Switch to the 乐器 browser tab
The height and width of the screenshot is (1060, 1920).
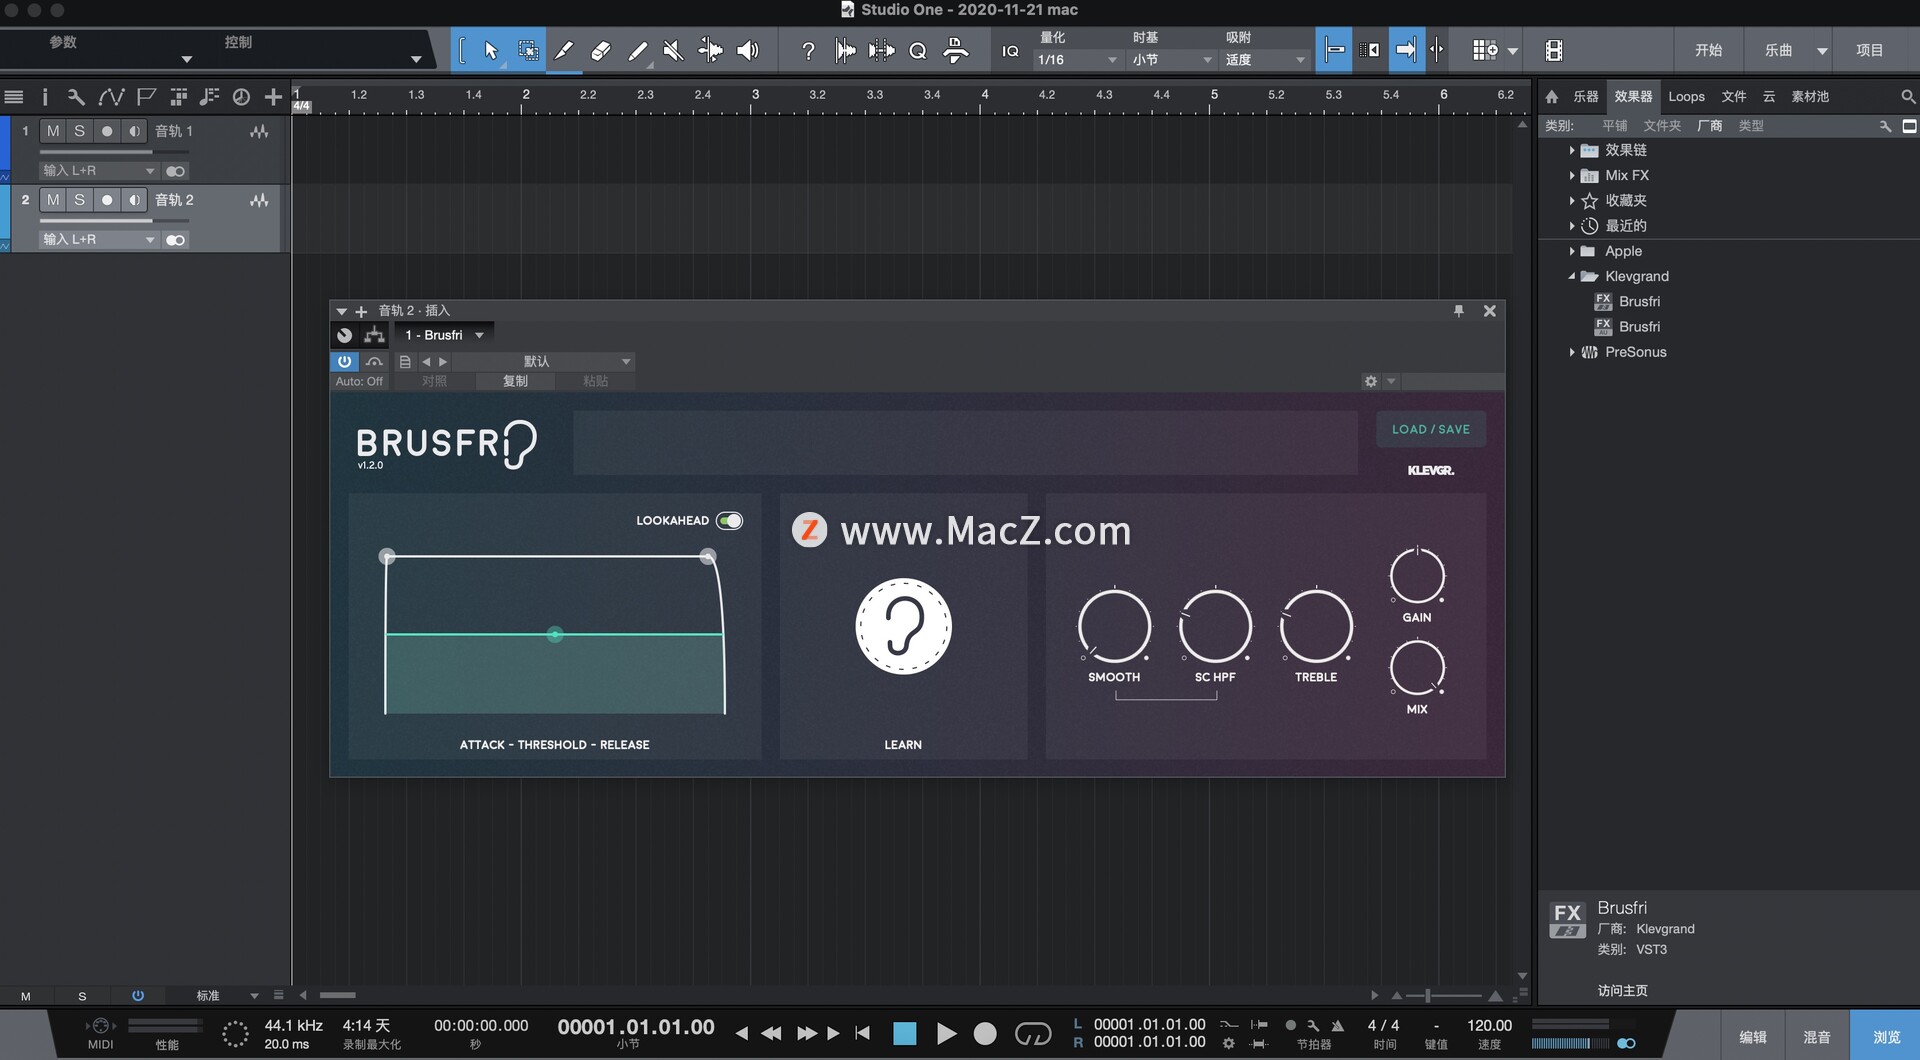tap(1585, 97)
